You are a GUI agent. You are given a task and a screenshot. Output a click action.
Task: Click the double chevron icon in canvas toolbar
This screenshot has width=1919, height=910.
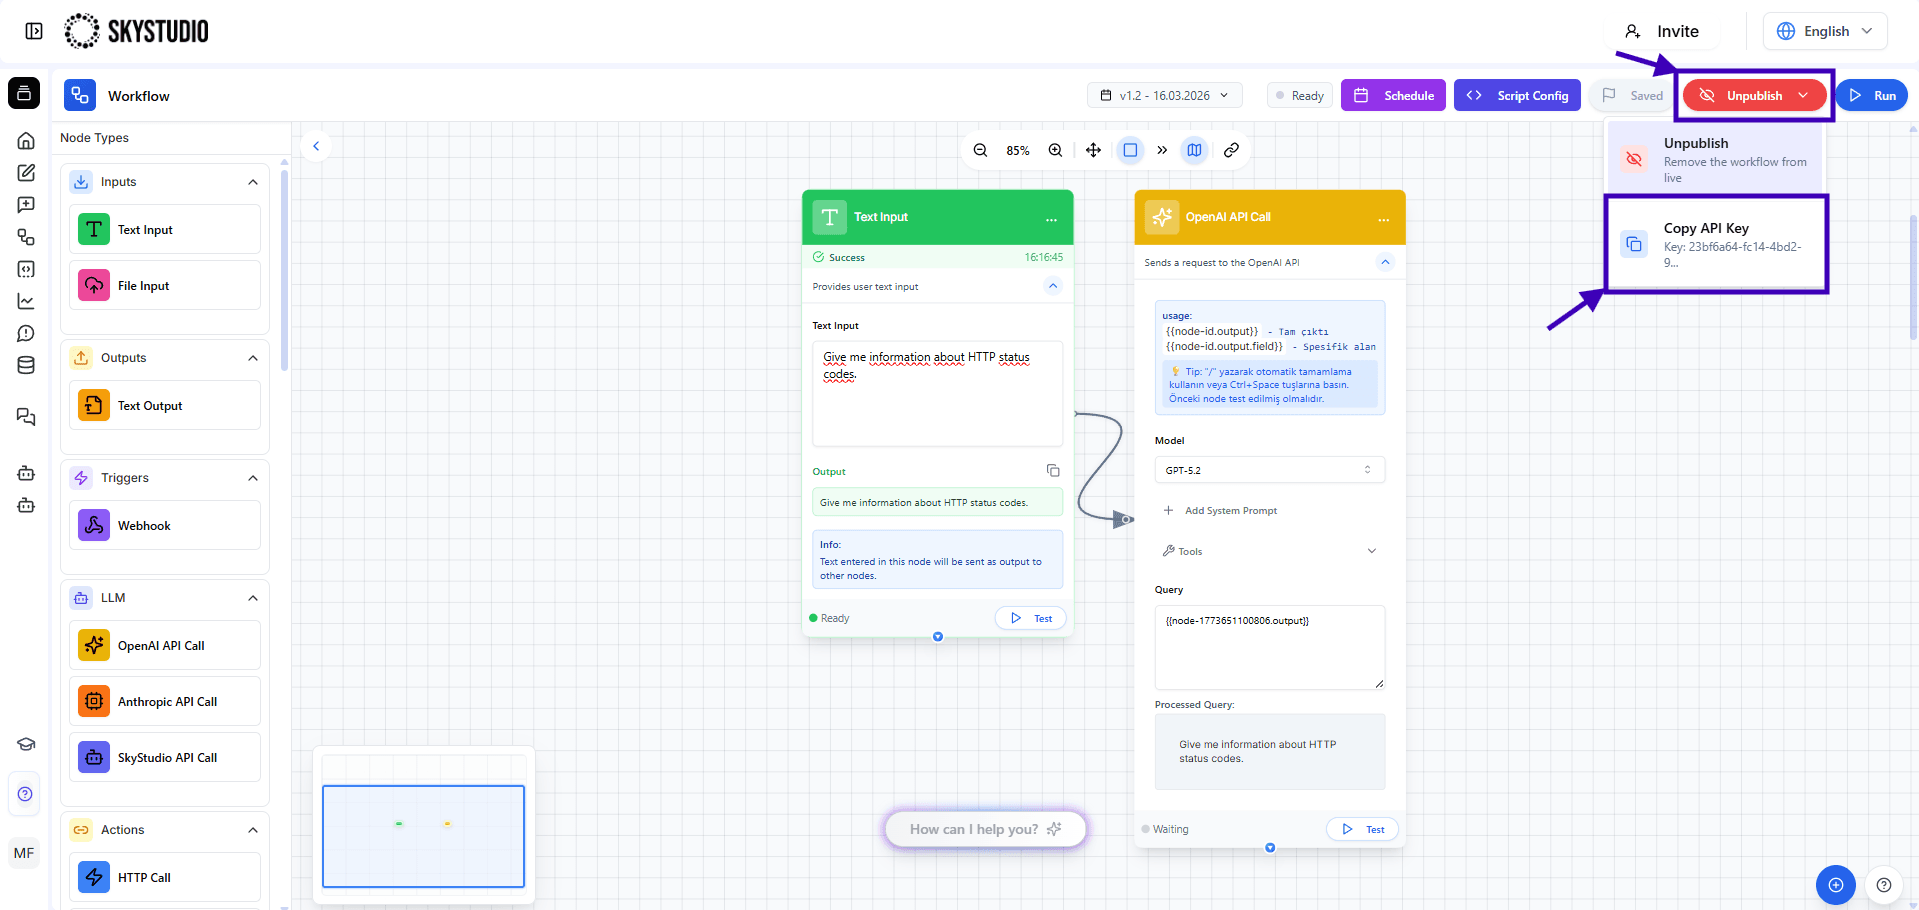1162,150
